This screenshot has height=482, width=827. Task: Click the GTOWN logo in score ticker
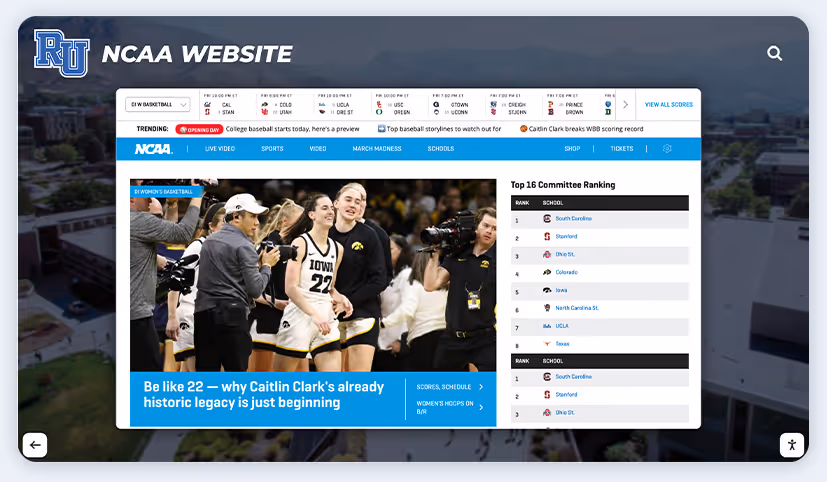pyautogui.click(x=436, y=105)
